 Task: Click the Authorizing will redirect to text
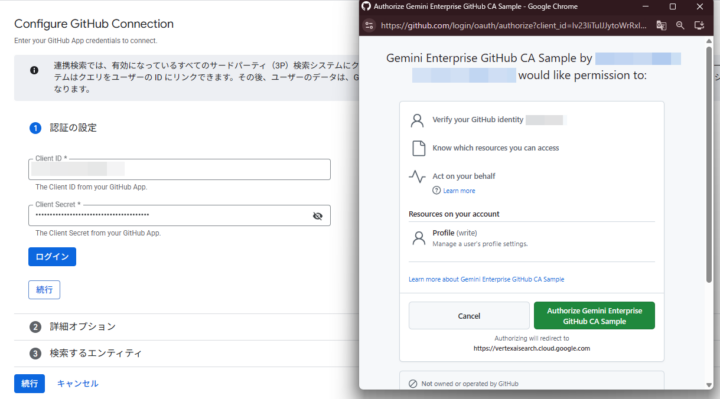pyautogui.click(x=532, y=338)
